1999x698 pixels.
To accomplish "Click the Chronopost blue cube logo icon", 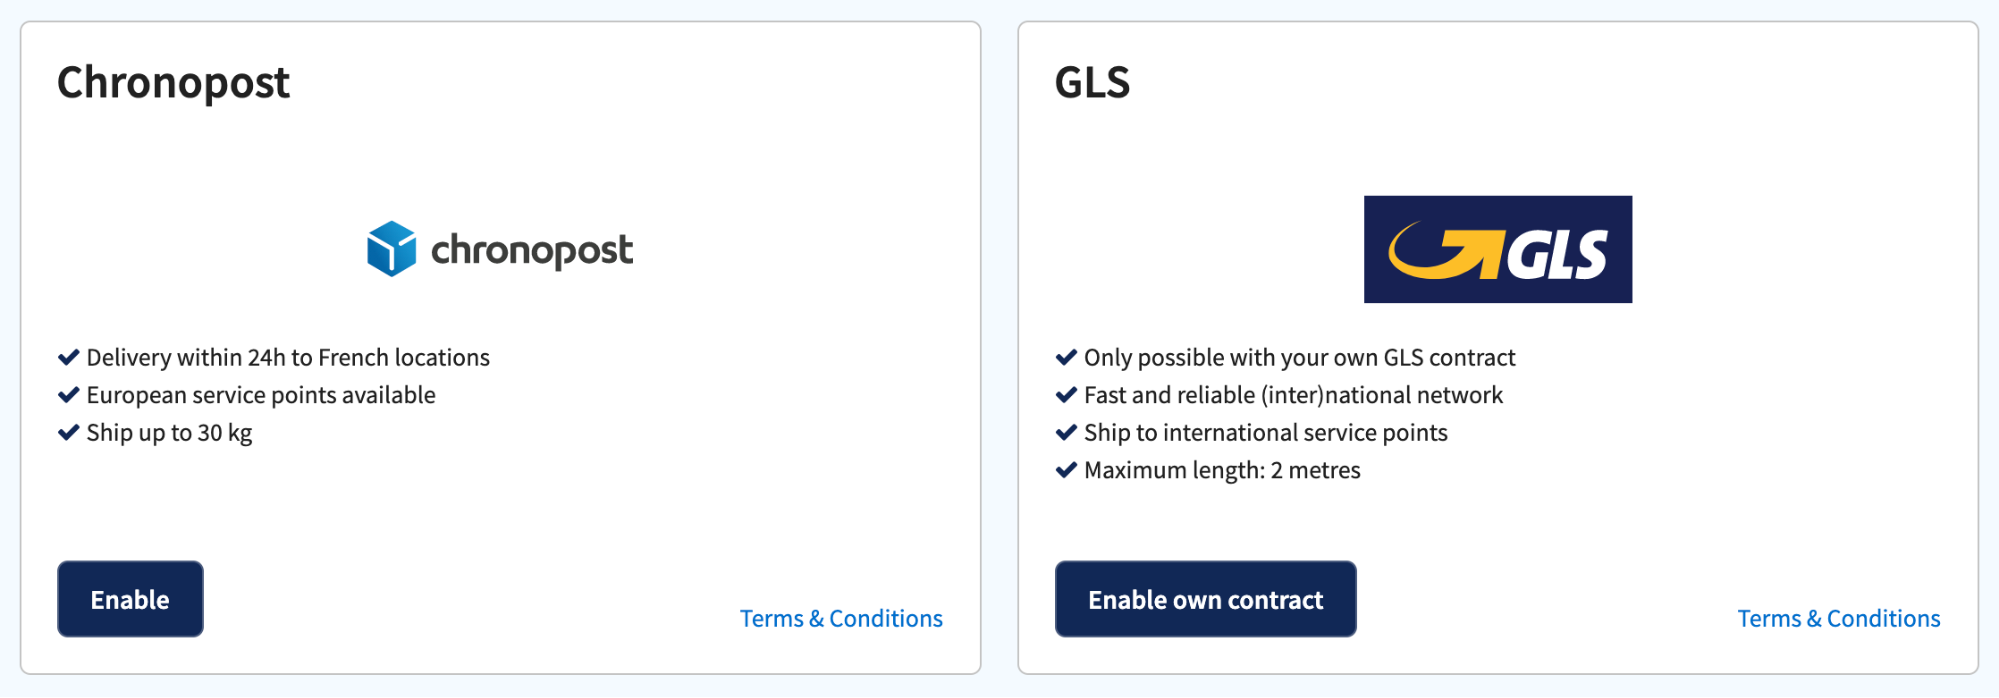I will (x=391, y=249).
